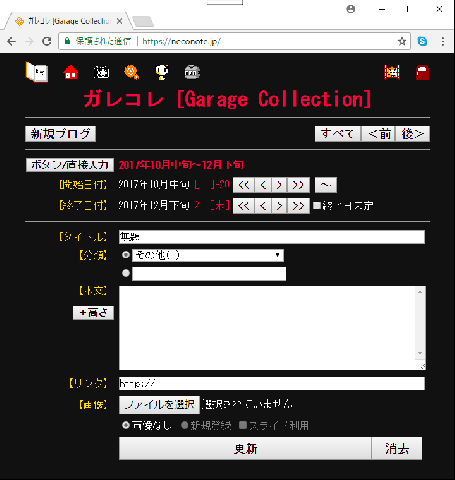The width and height of the screenshot is (455, 480).
Task: Click the dark red lock icon
Action: (422, 72)
